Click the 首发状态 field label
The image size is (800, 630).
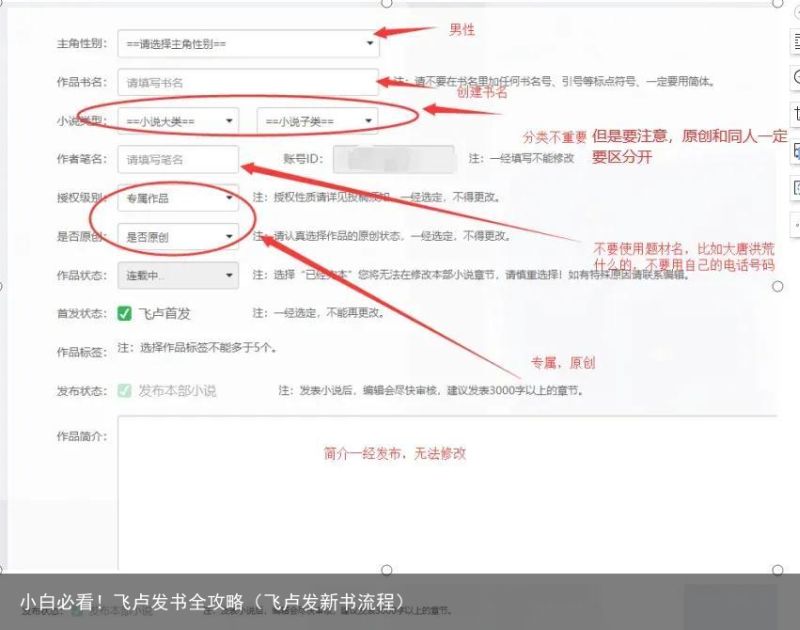pos(82,313)
